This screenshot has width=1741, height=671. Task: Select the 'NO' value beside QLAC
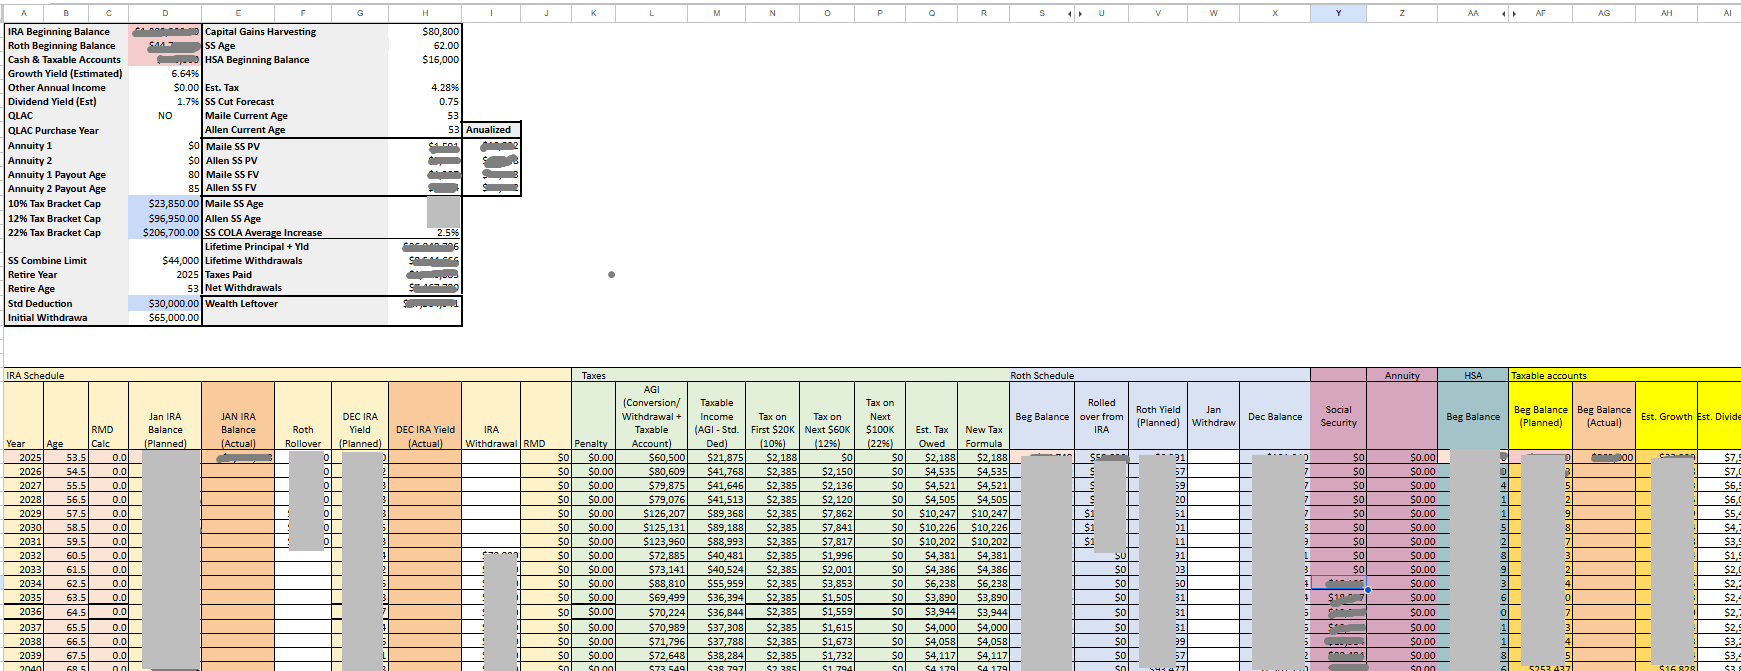coord(165,116)
